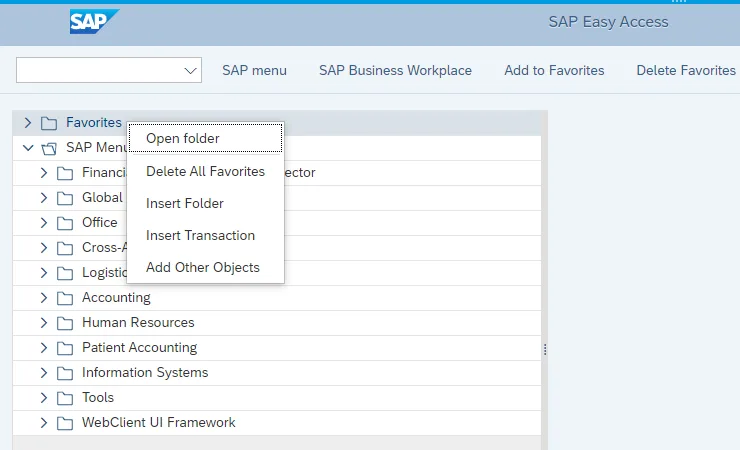Select Insert Folder in context menu

tap(206, 203)
